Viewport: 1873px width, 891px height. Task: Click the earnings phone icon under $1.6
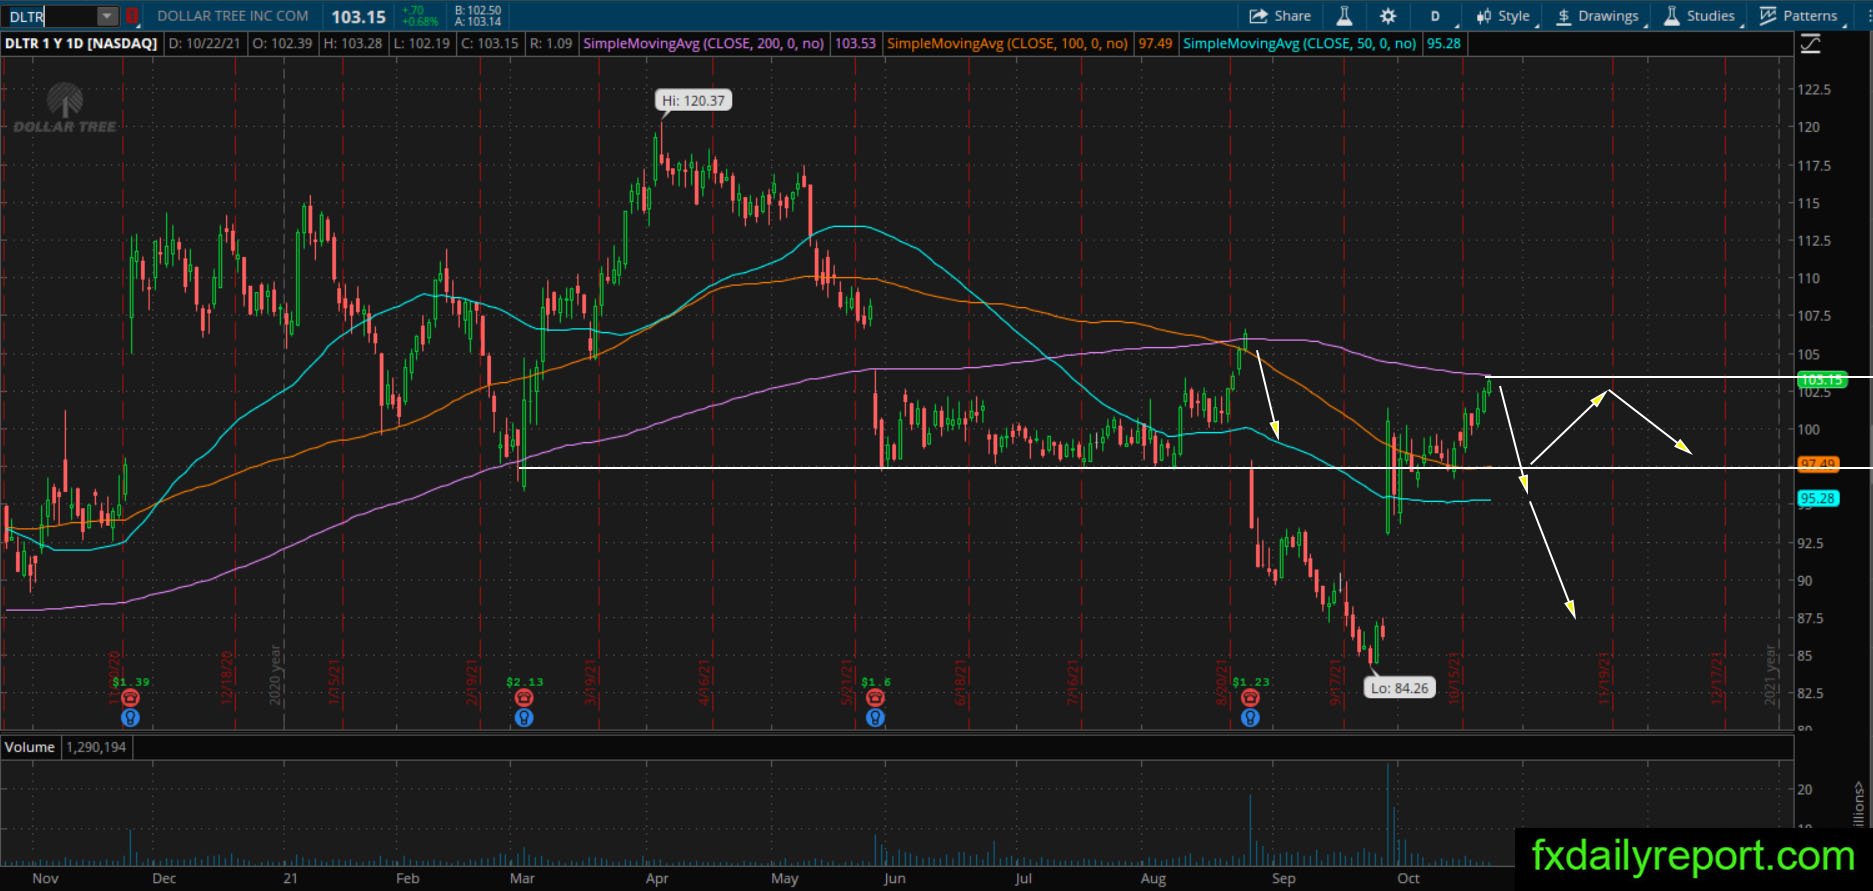pos(875,698)
